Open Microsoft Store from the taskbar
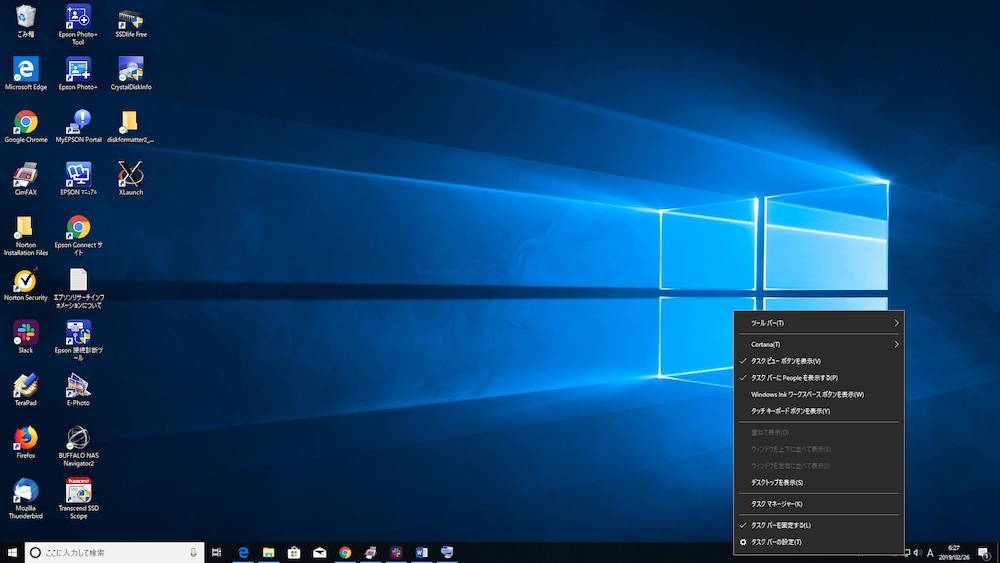This screenshot has width=1000, height=563. point(294,553)
